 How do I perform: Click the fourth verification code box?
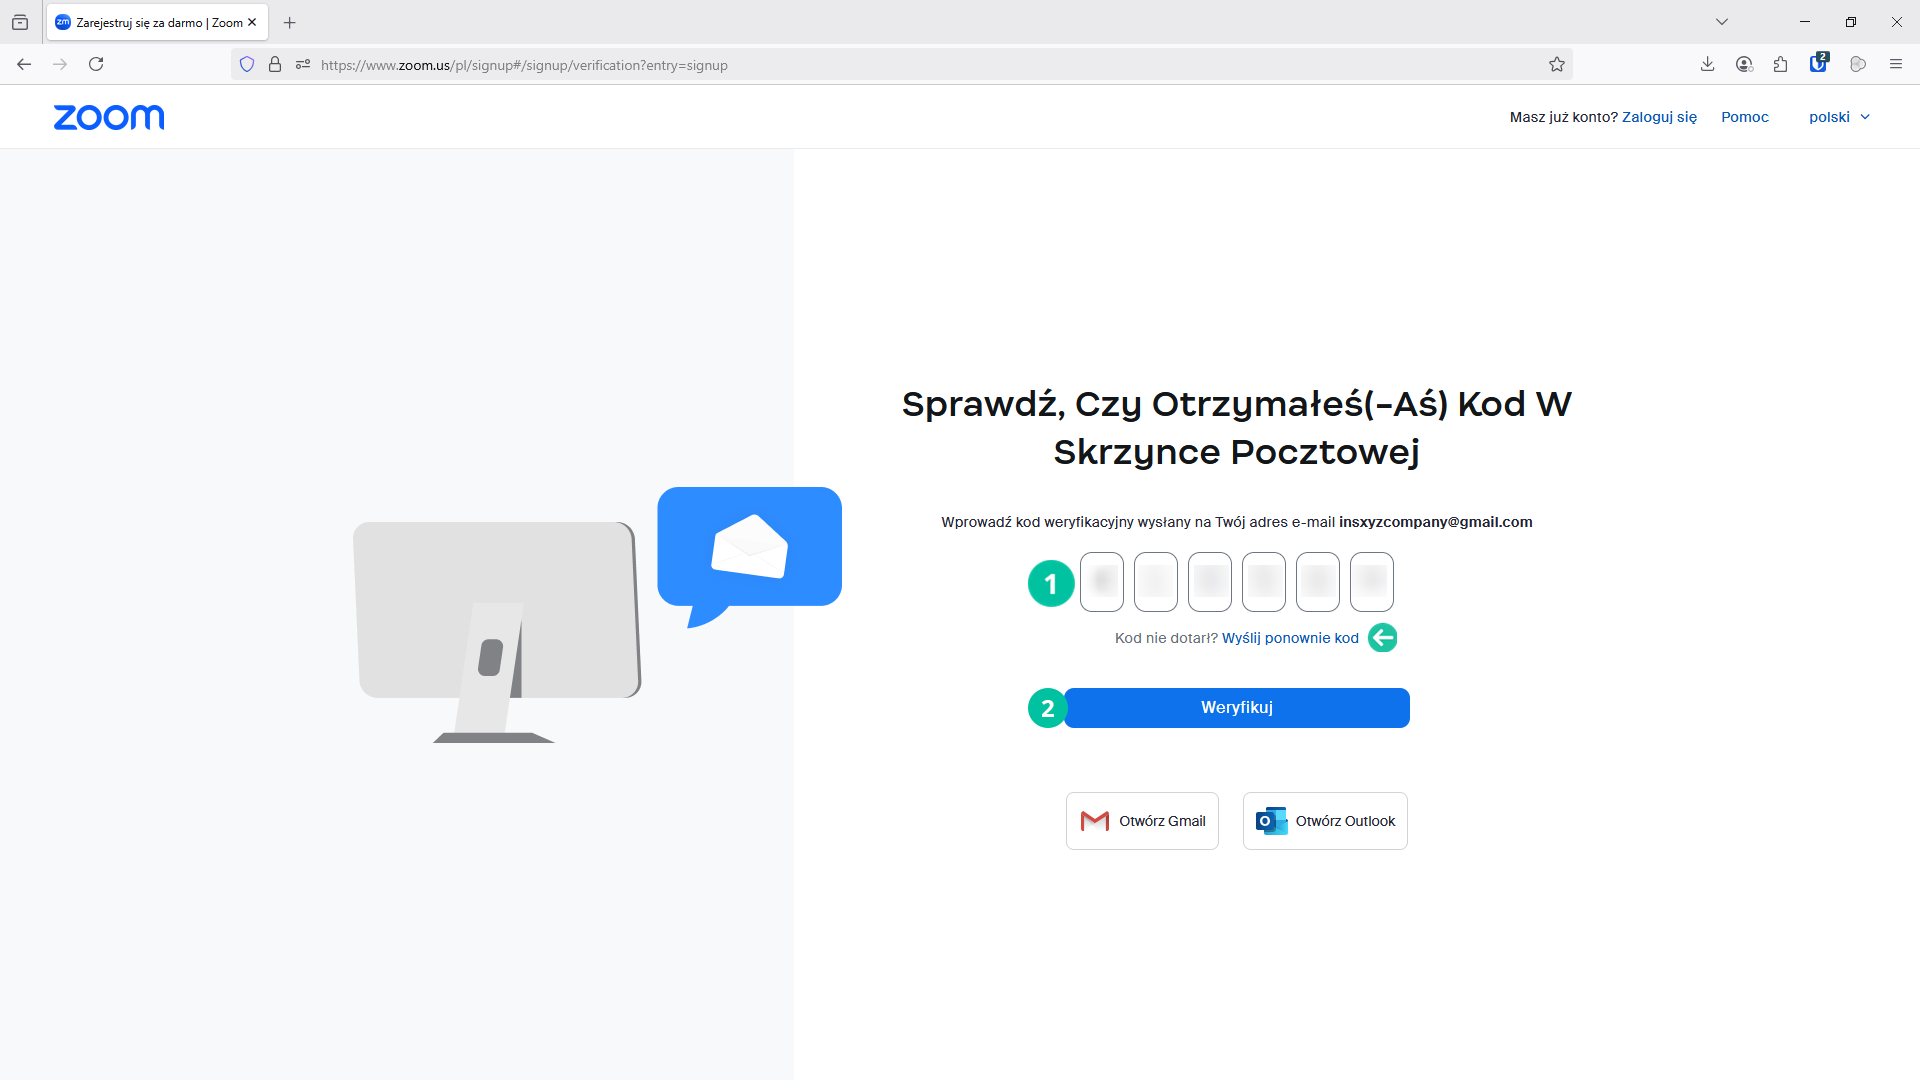click(1264, 582)
